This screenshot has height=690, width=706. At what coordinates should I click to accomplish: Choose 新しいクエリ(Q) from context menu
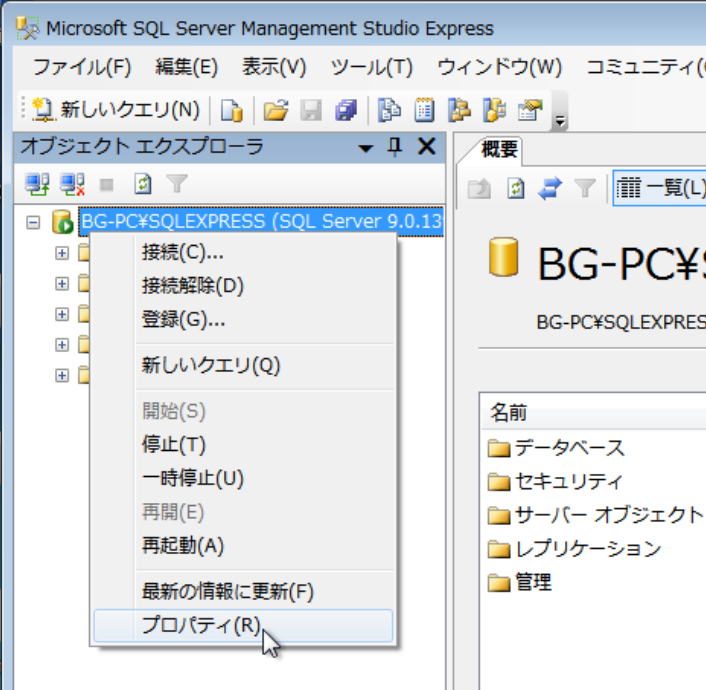pyautogui.click(x=243, y=366)
